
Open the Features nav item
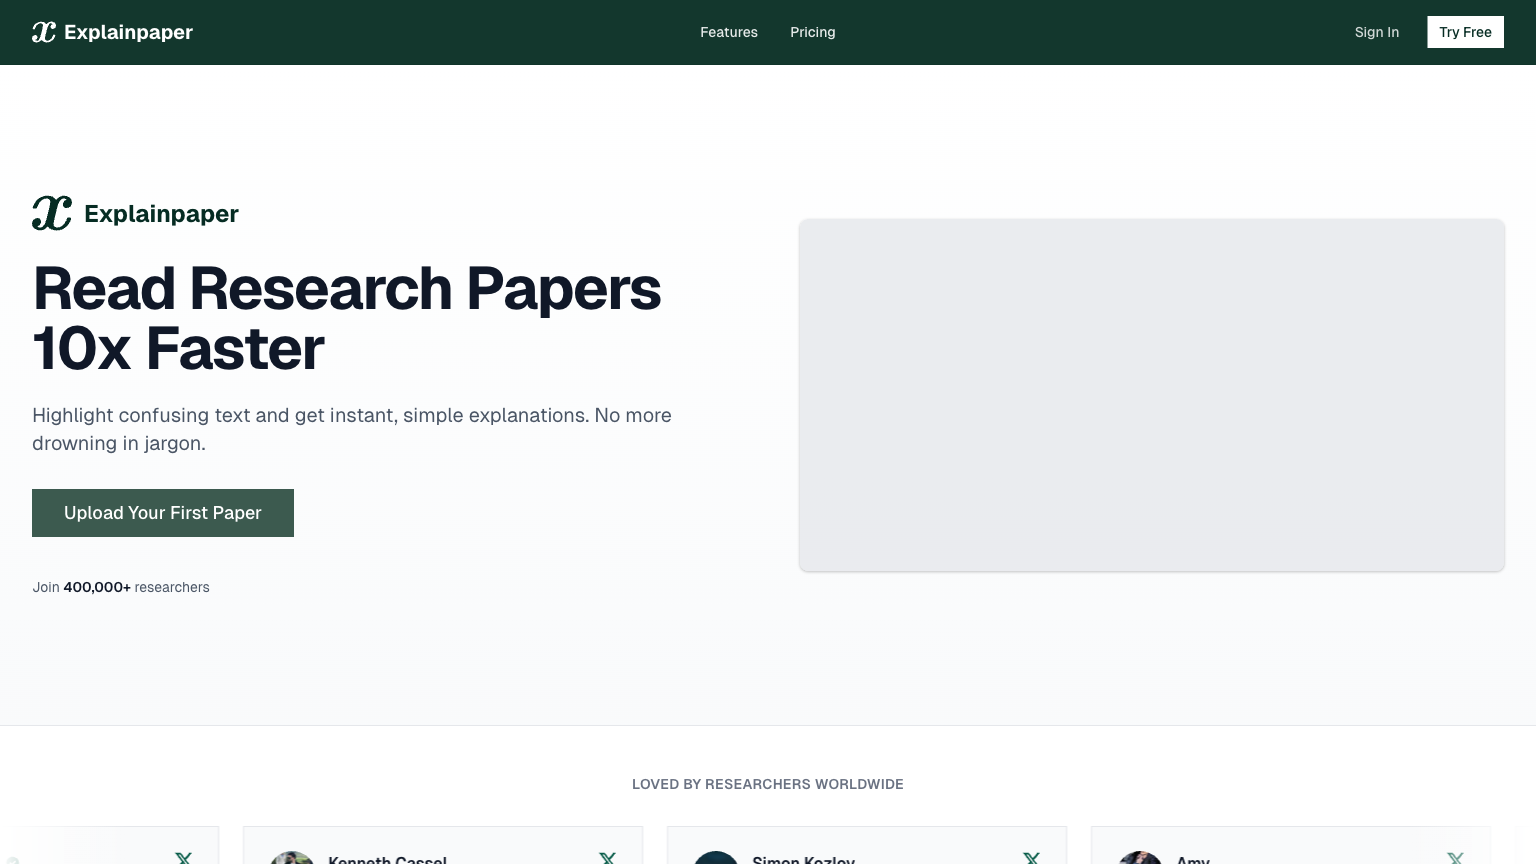click(x=729, y=32)
